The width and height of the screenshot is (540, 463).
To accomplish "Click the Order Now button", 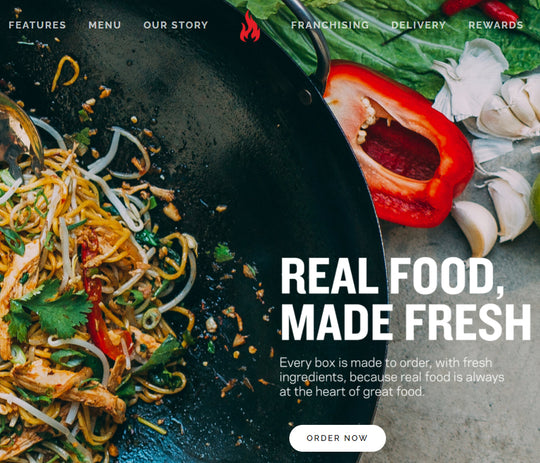I will coord(338,438).
